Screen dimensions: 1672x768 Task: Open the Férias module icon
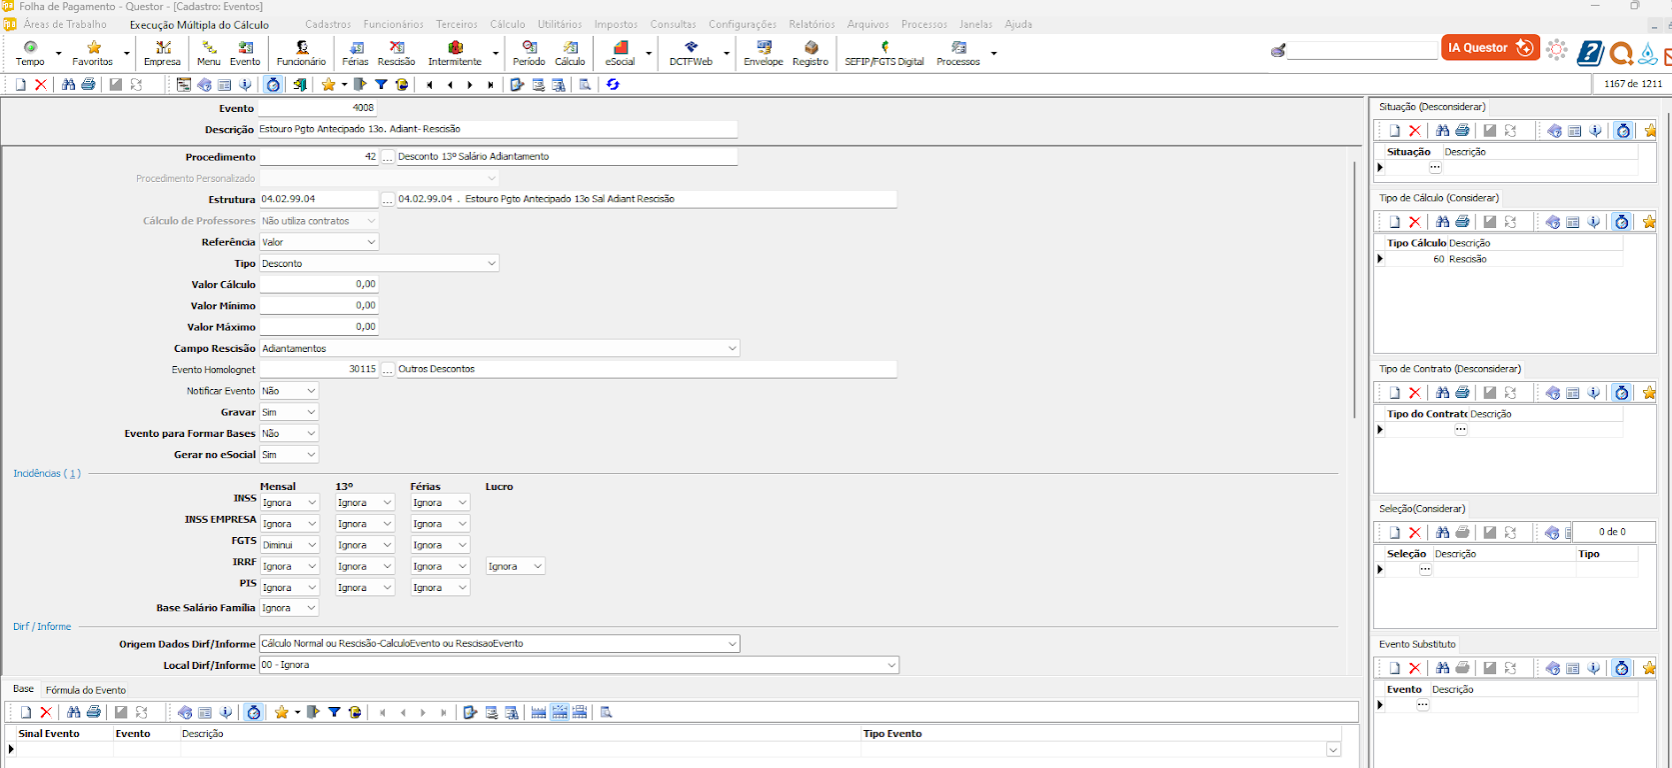pos(355,53)
